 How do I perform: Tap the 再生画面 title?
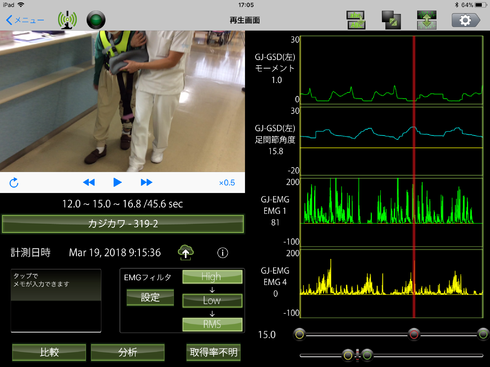[245, 20]
